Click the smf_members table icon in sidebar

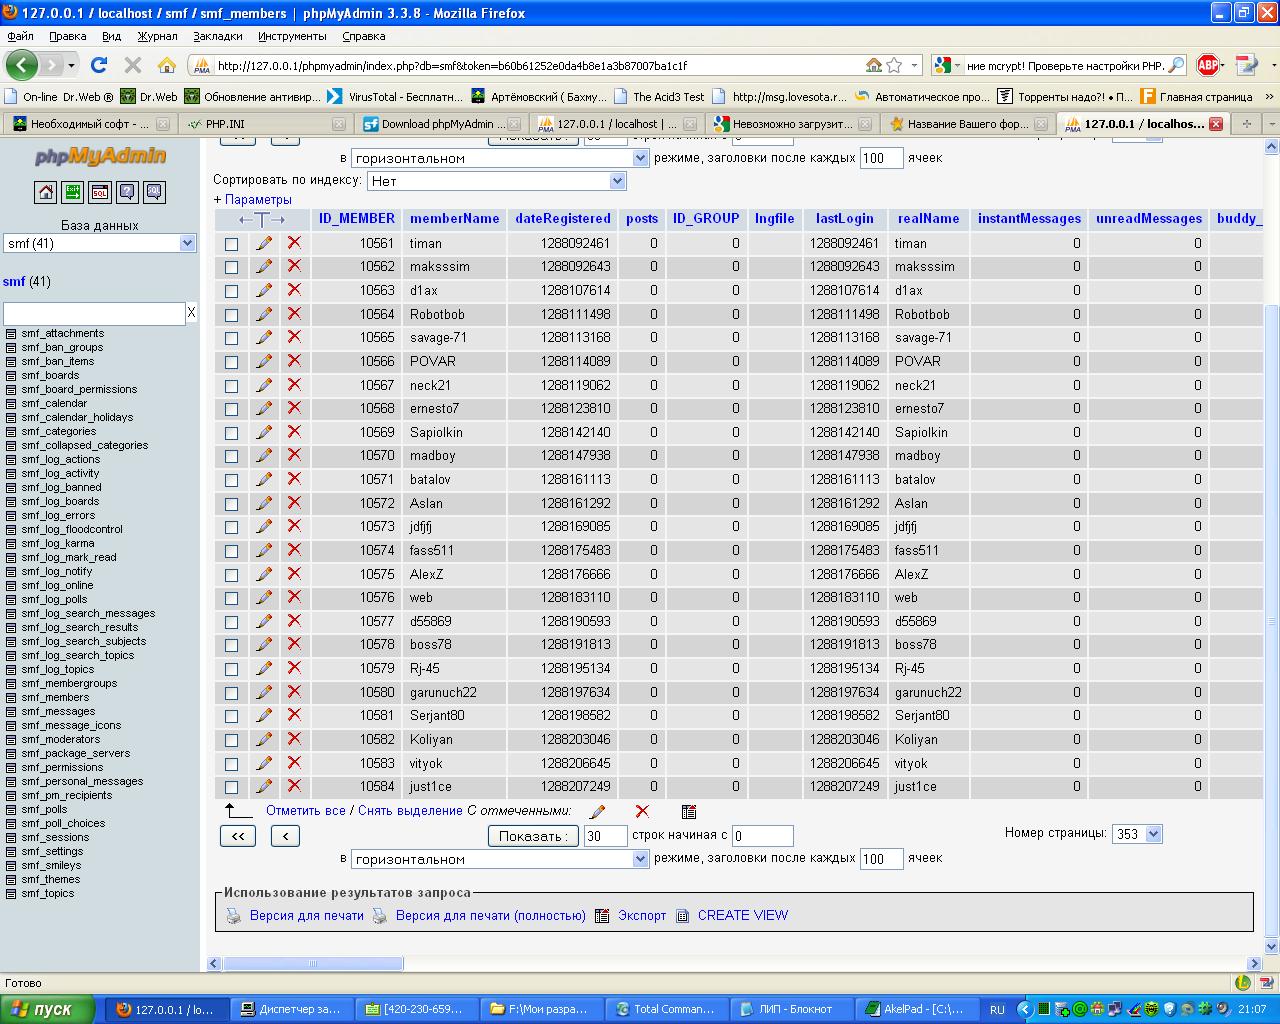(x=11, y=698)
